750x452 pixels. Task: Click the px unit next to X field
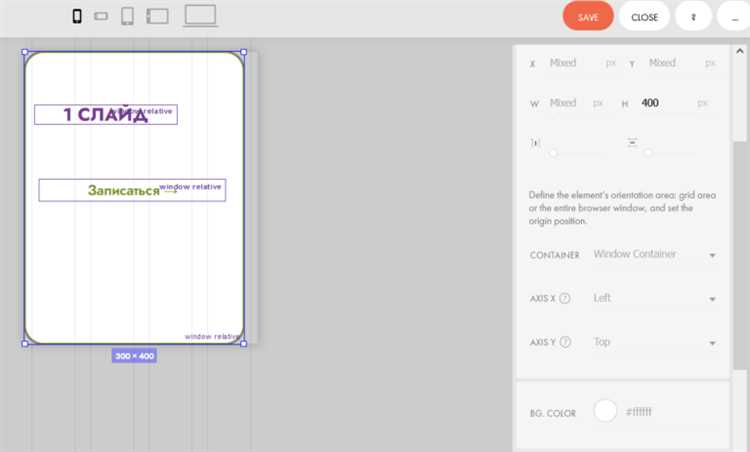tap(611, 63)
